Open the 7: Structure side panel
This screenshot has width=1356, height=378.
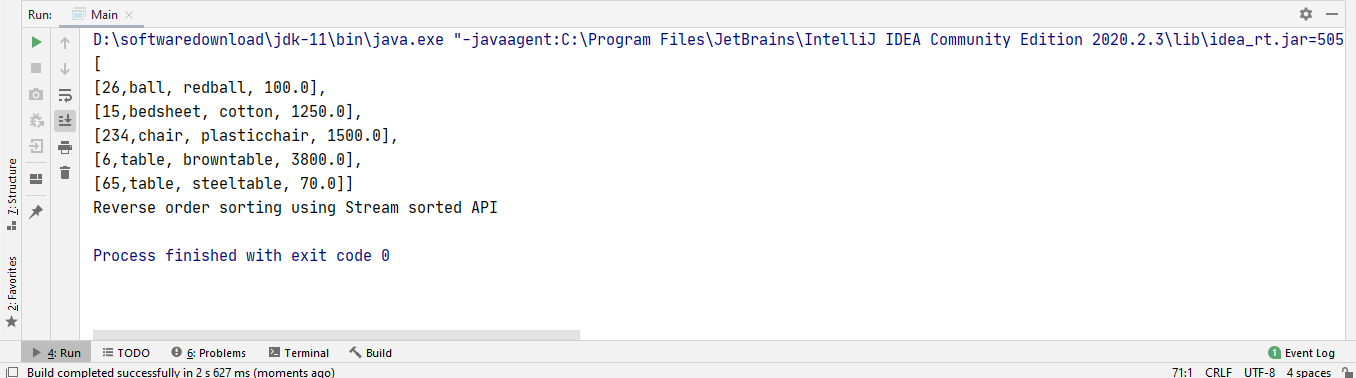coord(11,193)
